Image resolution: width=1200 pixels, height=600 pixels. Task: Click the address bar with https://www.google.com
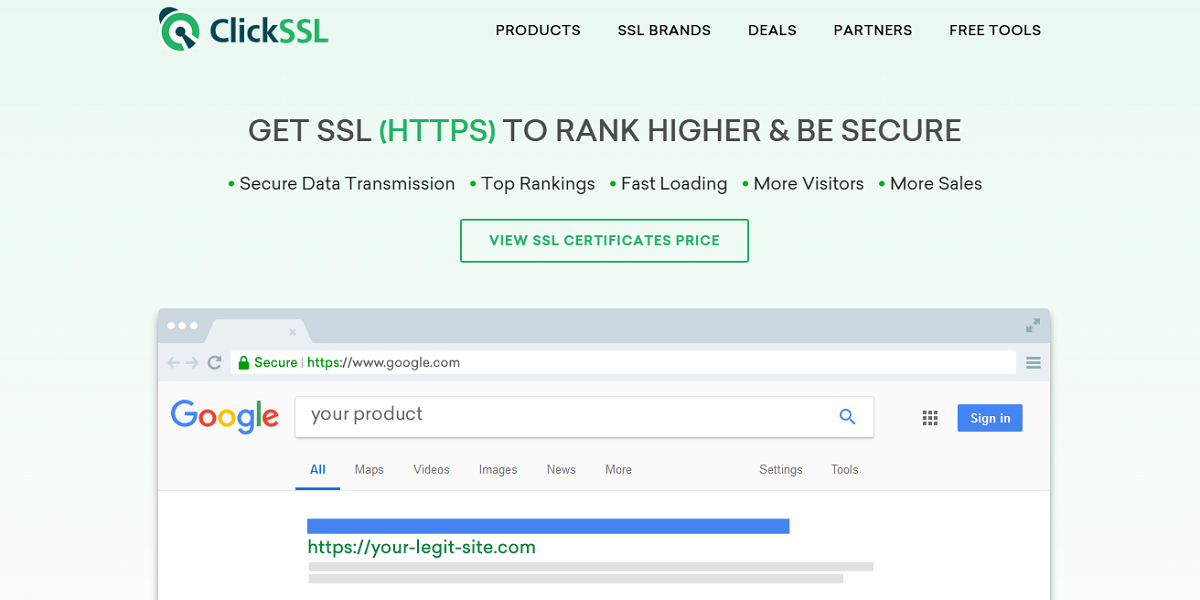pos(623,362)
